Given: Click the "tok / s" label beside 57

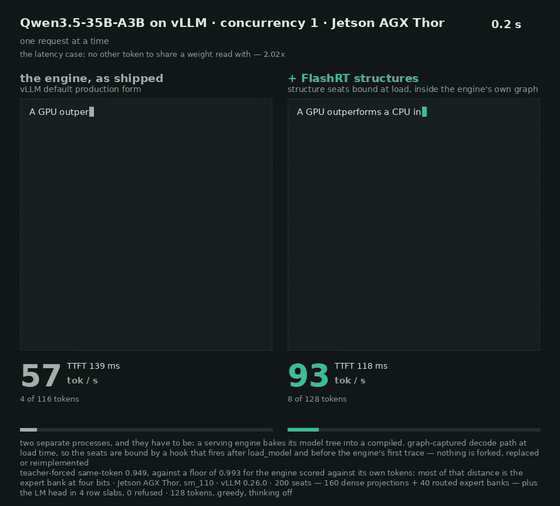Looking at the screenshot, I should pos(82,381).
